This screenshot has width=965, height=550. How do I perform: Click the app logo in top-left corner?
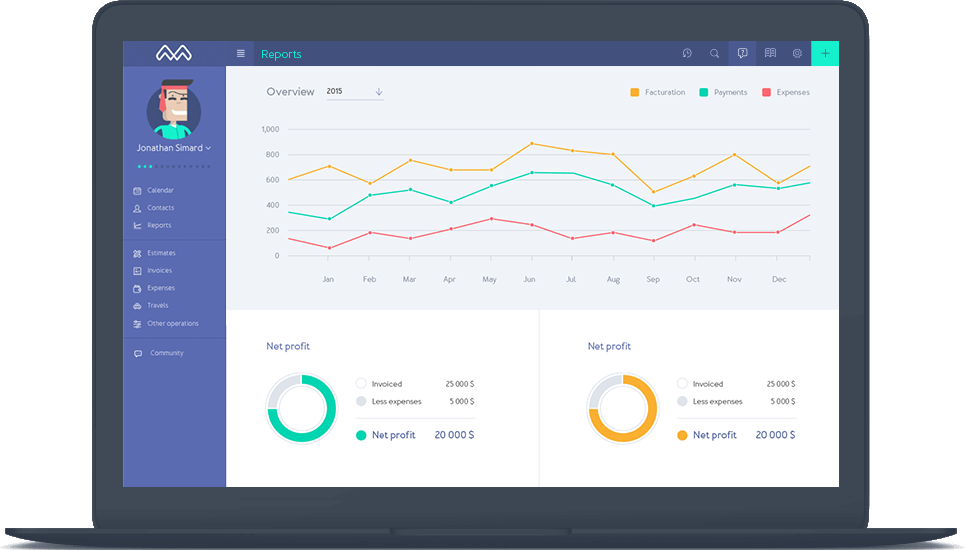click(x=173, y=54)
